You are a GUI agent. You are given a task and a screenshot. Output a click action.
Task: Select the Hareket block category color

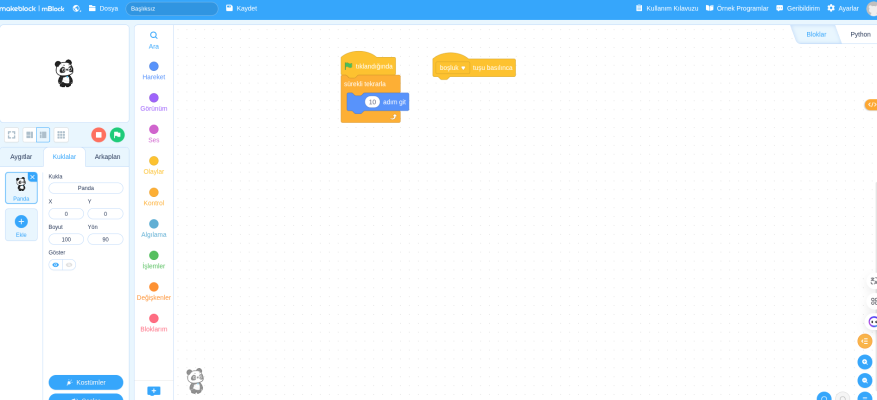tap(154, 66)
